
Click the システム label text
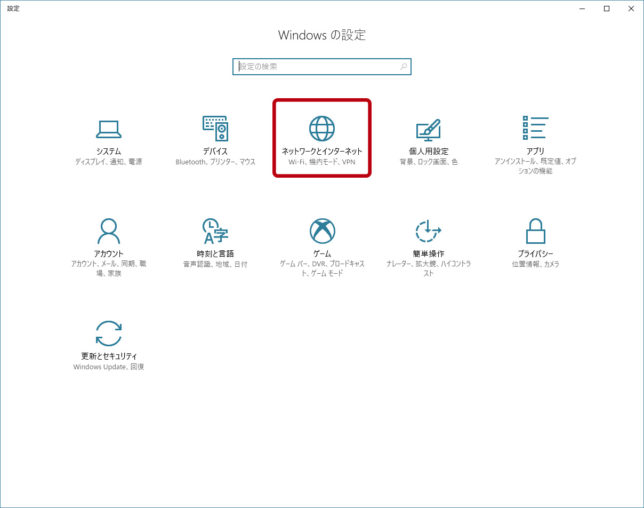coord(108,151)
